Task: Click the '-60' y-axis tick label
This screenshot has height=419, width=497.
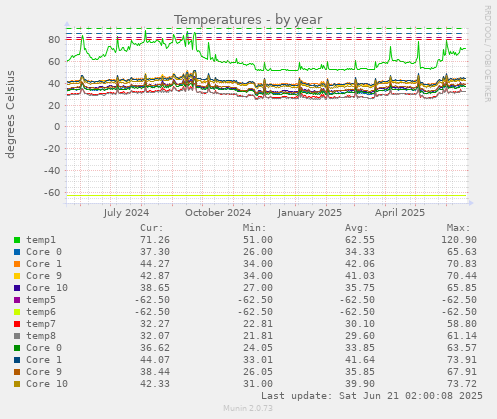Action: [x=52, y=193]
